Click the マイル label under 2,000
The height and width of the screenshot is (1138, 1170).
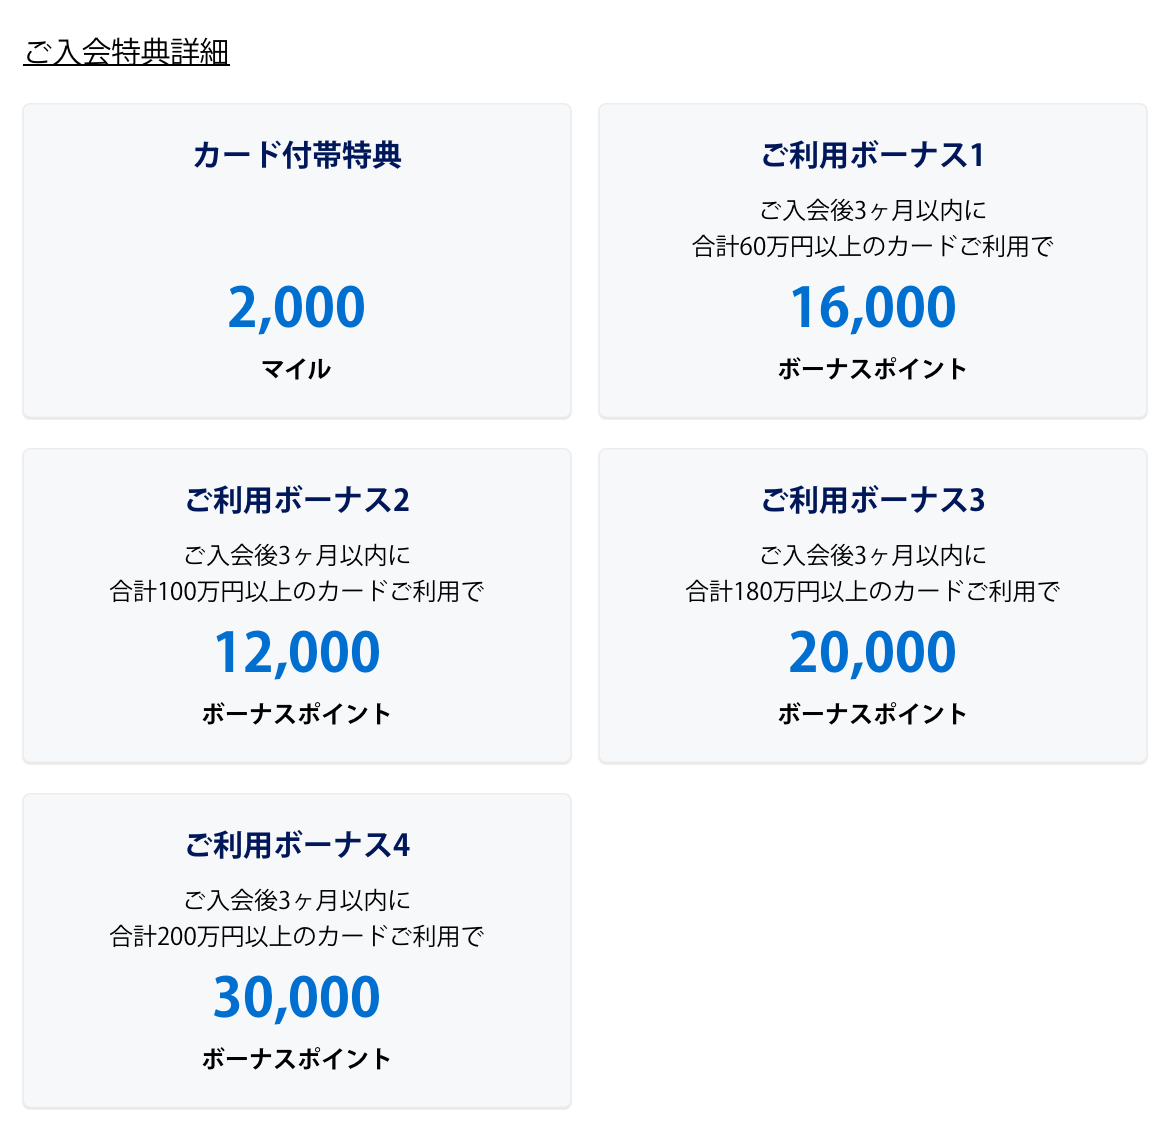[296, 369]
